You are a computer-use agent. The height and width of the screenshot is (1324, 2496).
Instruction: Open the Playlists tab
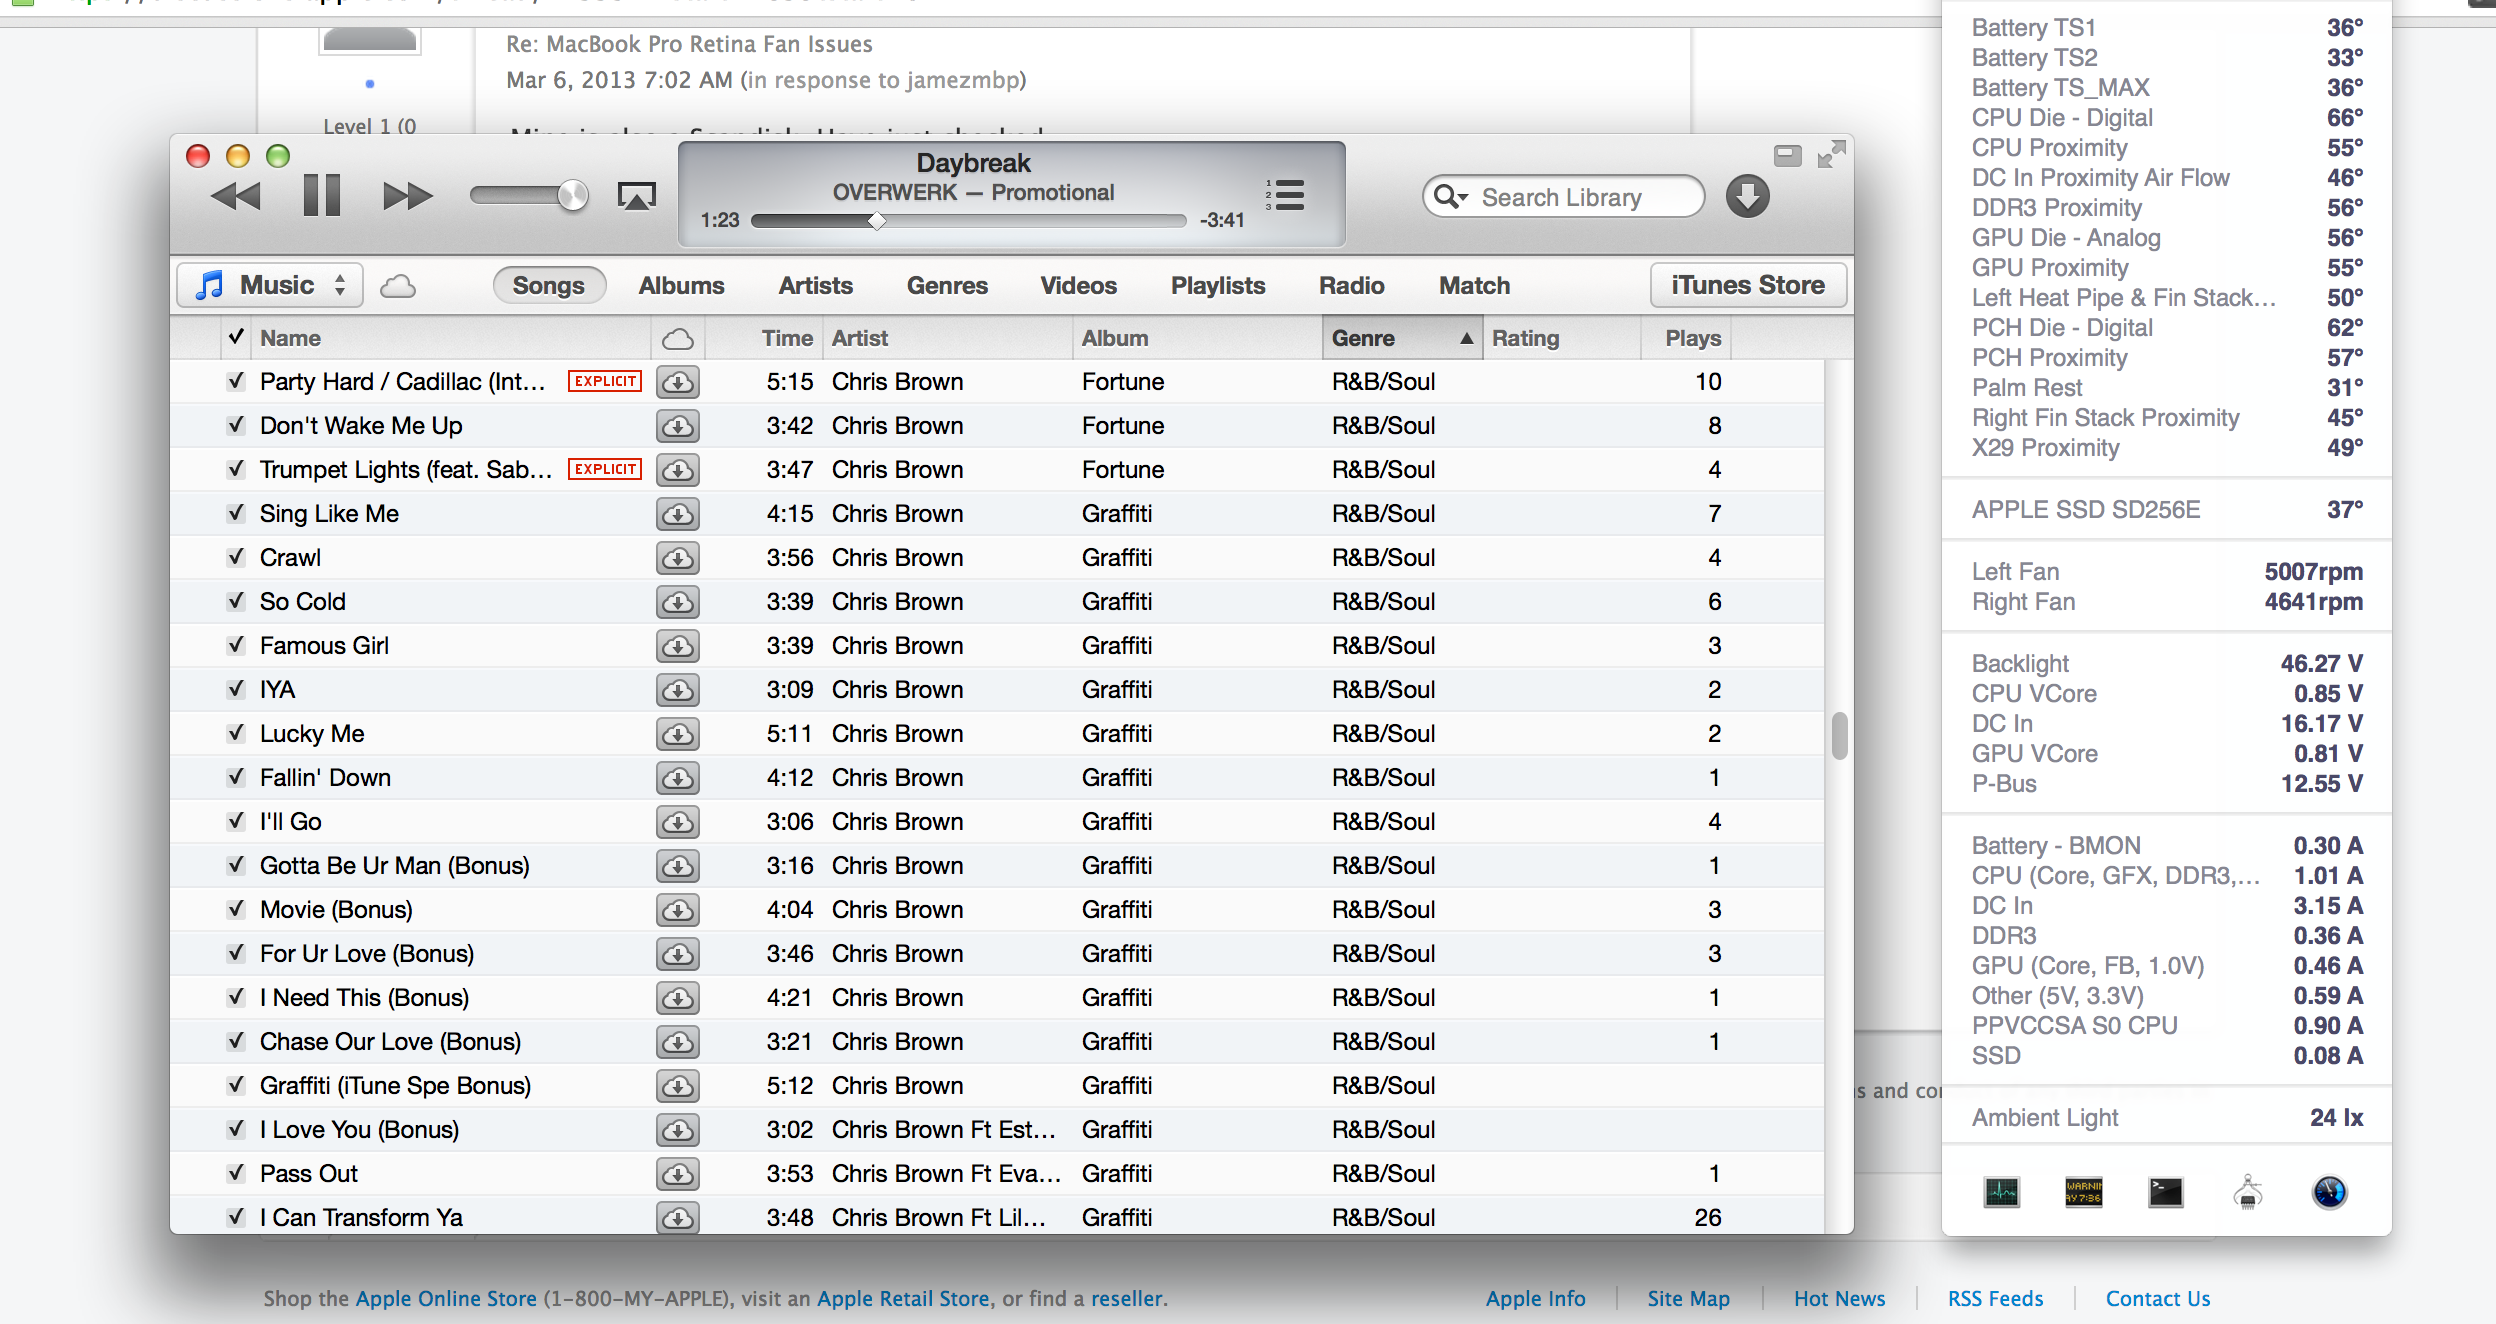(x=1217, y=286)
